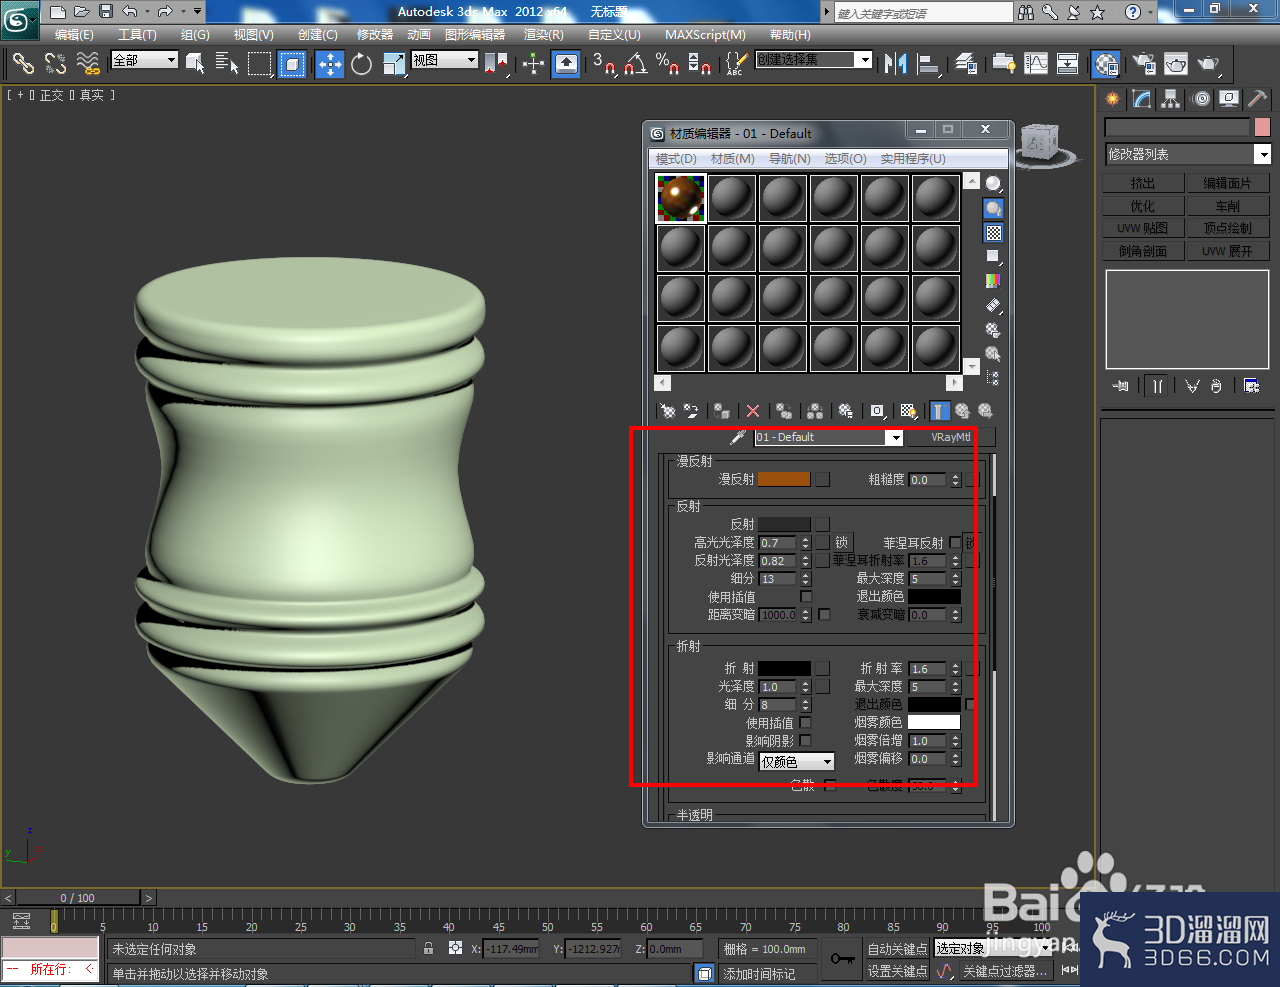The height and width of the screenshot is (987, 1280).
Task: Enable refraction use interpolation checkbox
Action: click(805, 723)
